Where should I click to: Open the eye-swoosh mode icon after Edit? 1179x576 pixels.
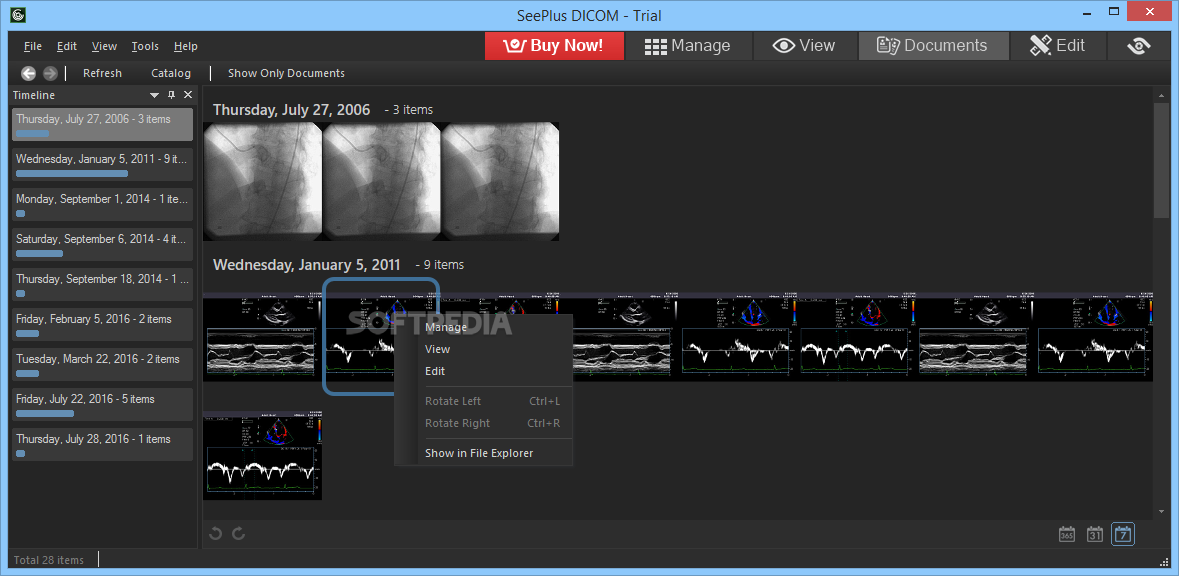[x=1139, y=46]
